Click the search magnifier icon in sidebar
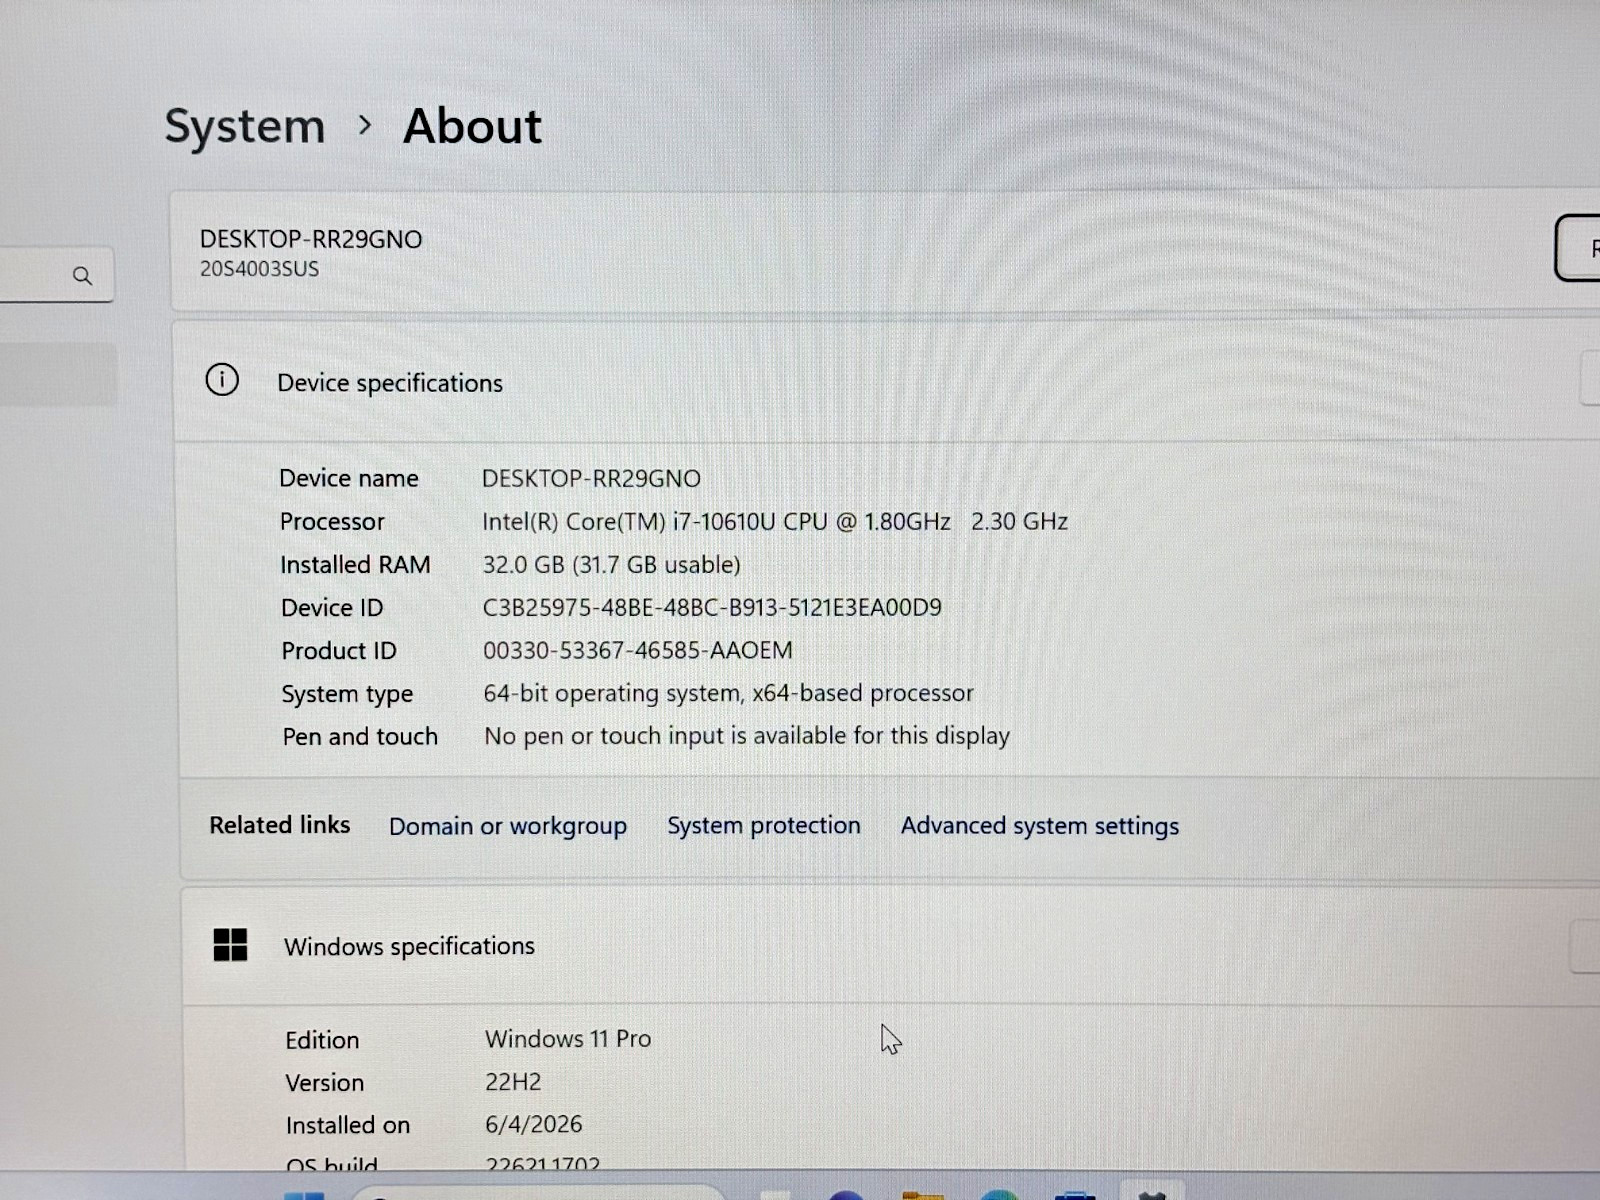The height and width of the screenshot is (1200, 1600). tap(83, 276)
